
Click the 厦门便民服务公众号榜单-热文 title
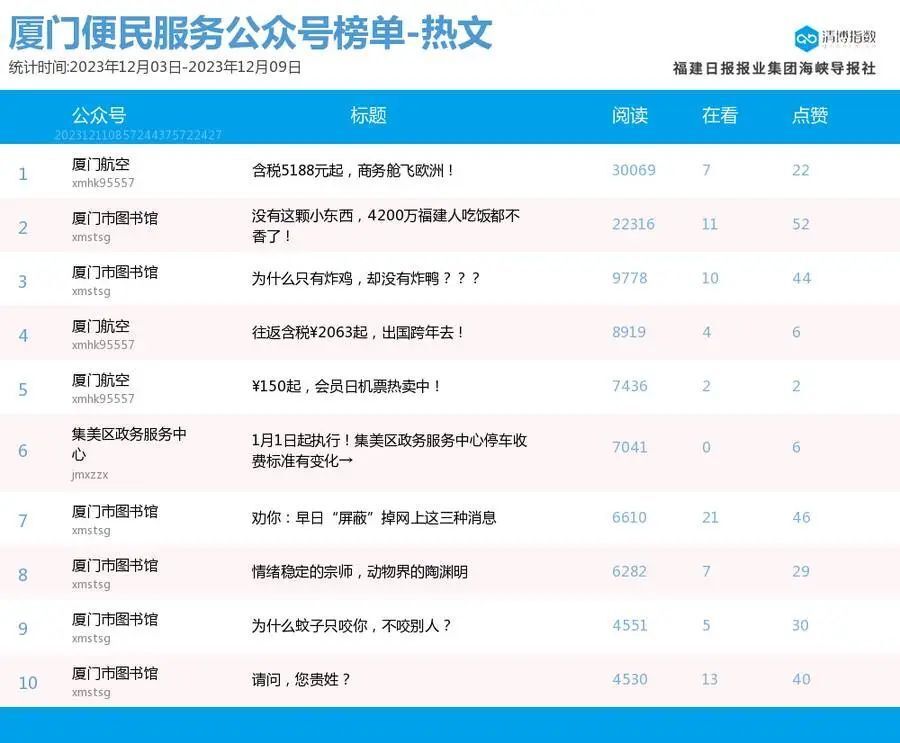250,31
